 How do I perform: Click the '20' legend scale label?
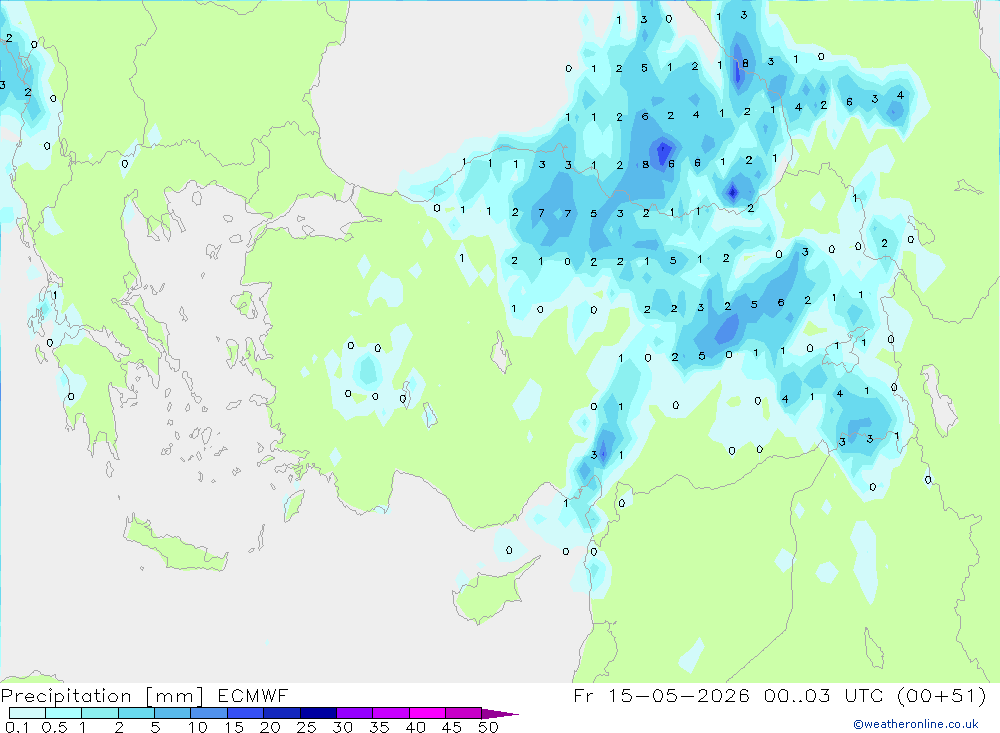(270, 727)
